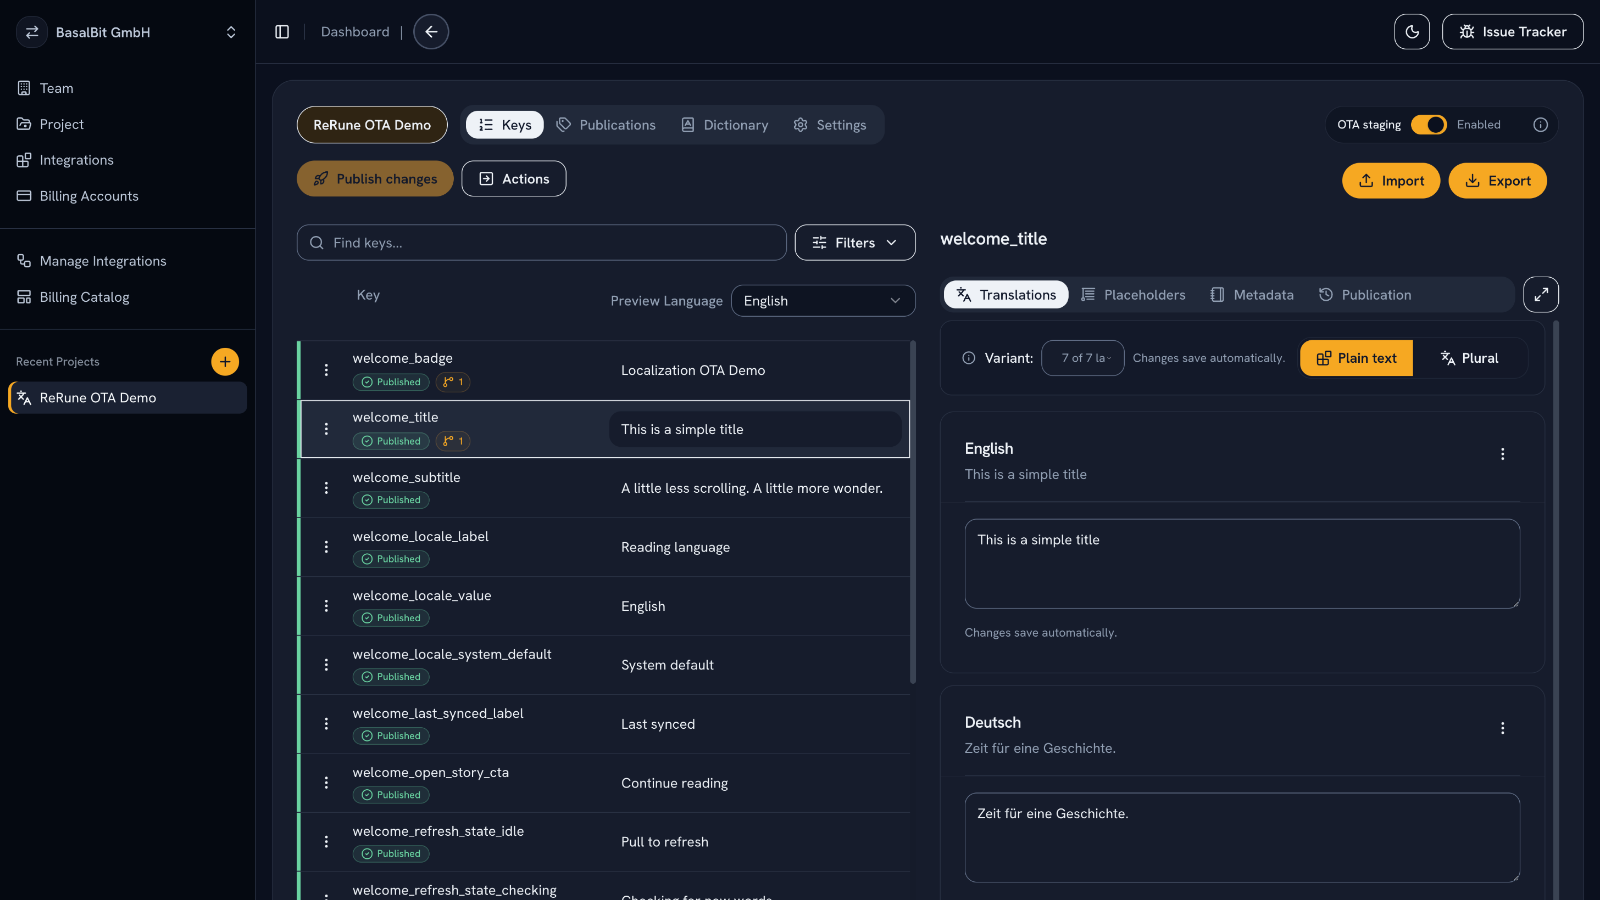The width and height of the screenshot is (1600, 900).
Task: Open the Deutsch translation options menu
Action: 1502,728
